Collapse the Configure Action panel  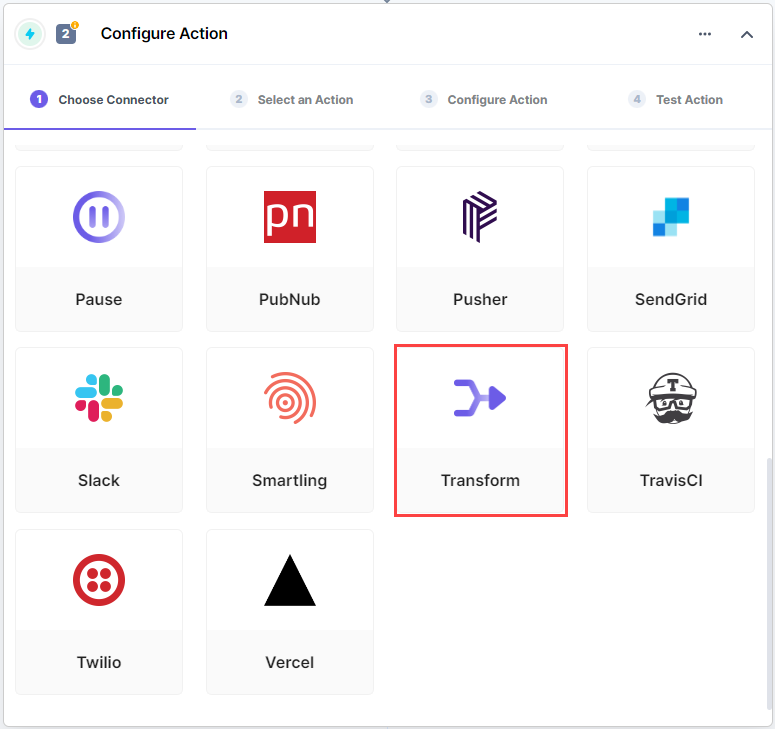point(747,34)
